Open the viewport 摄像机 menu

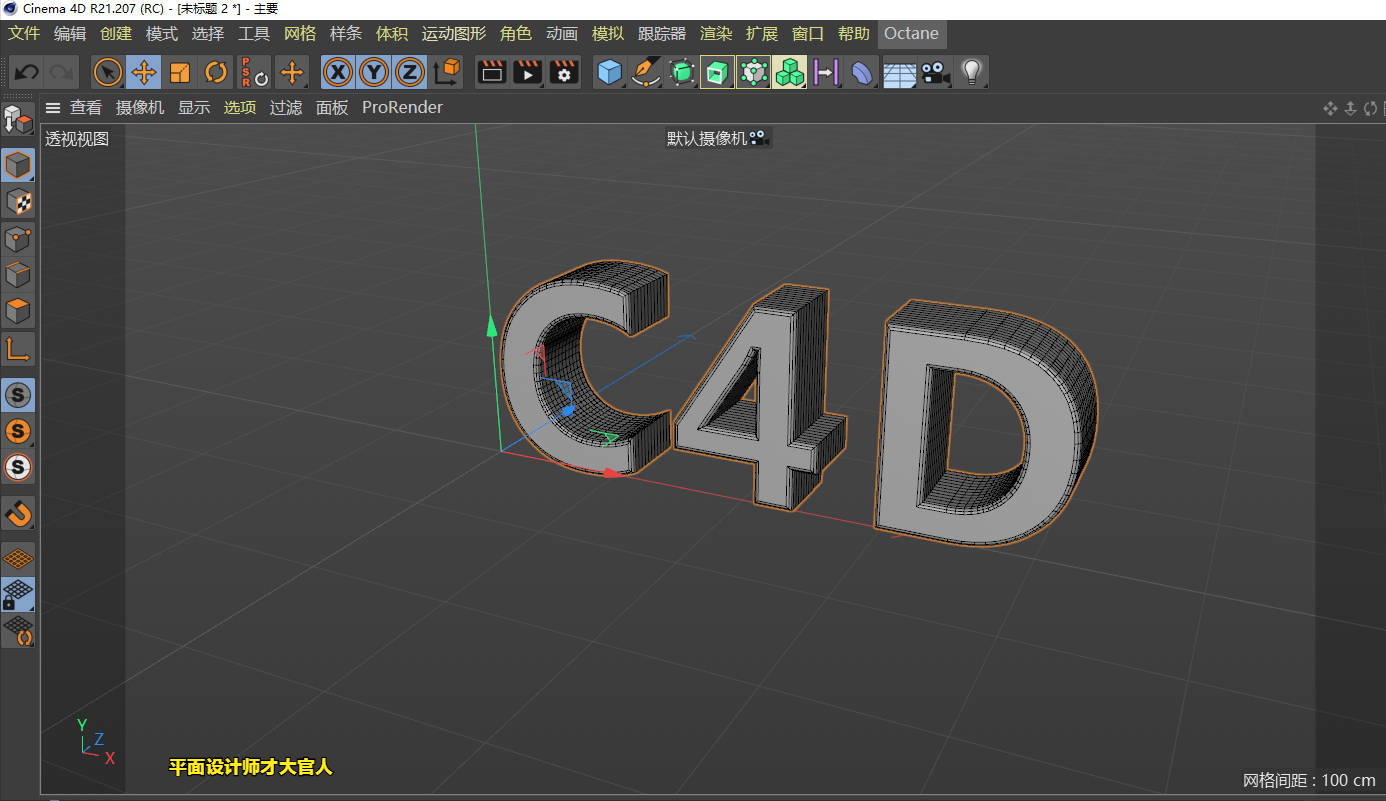(x=140, y=108)
